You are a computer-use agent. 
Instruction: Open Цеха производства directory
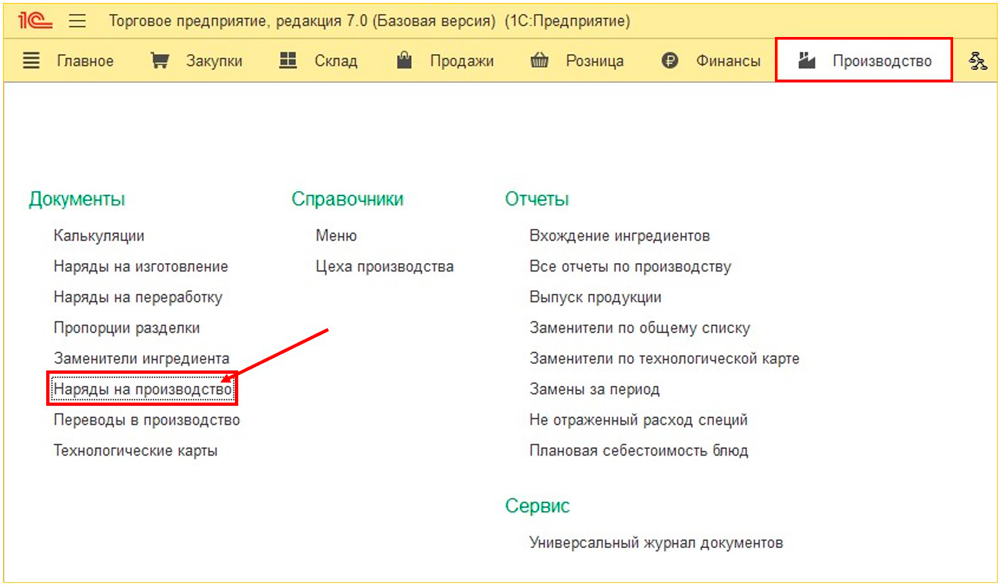[x=384, y=266]
